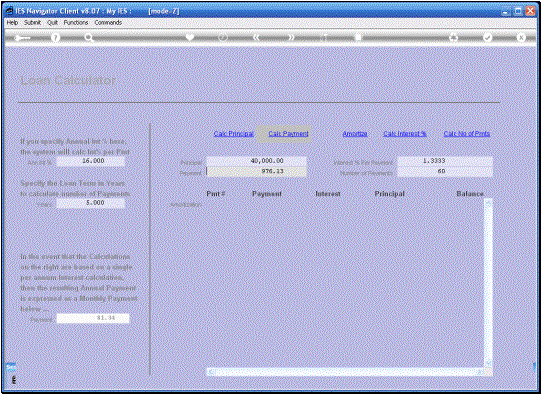Click the clock icon in toolbar
Viewport: 541px width, 394px height.
223,37
